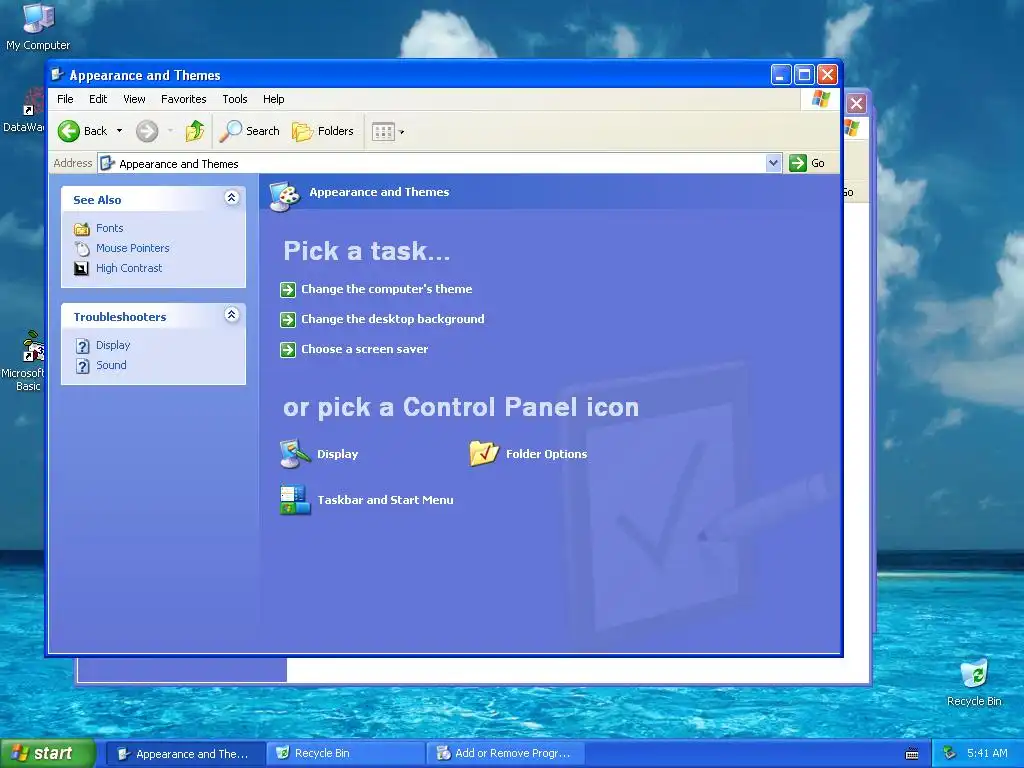Open the Tools menu

(x=234, y=99)
